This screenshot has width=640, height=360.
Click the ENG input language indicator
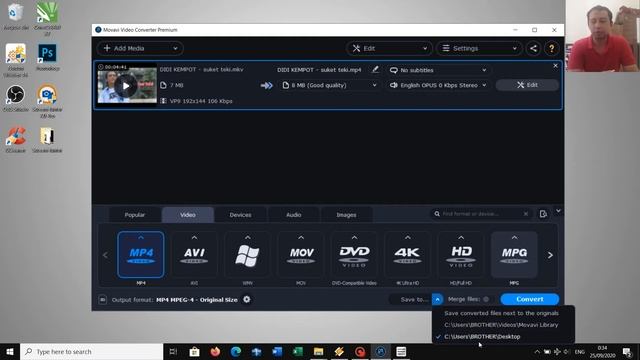(580, 351)
